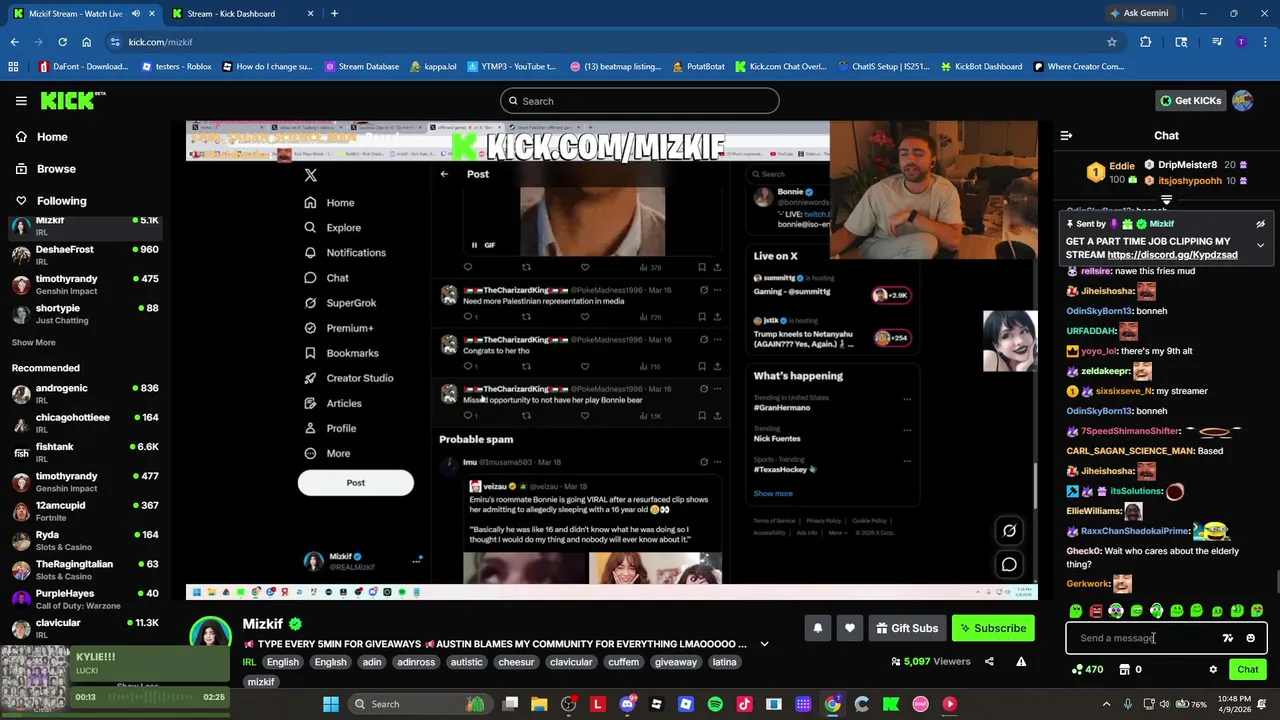Click the notification bell for Mizkif

point(817,628)
